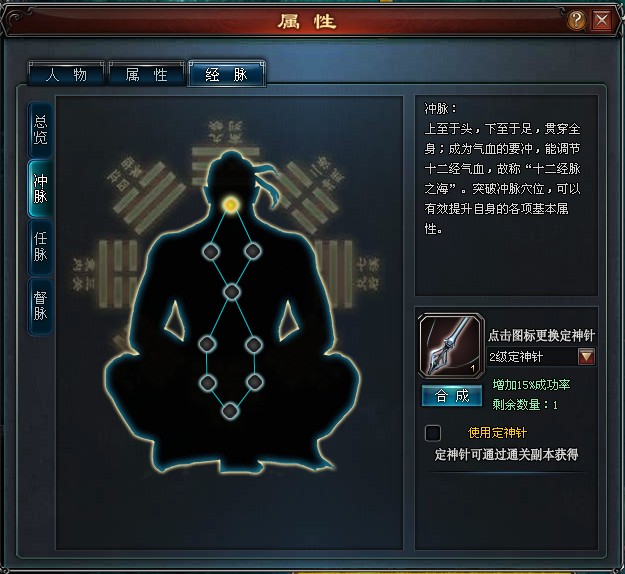The image size is (625, 574).
Task: Select the 总览 side tab
Action: [x=40, y=130]
